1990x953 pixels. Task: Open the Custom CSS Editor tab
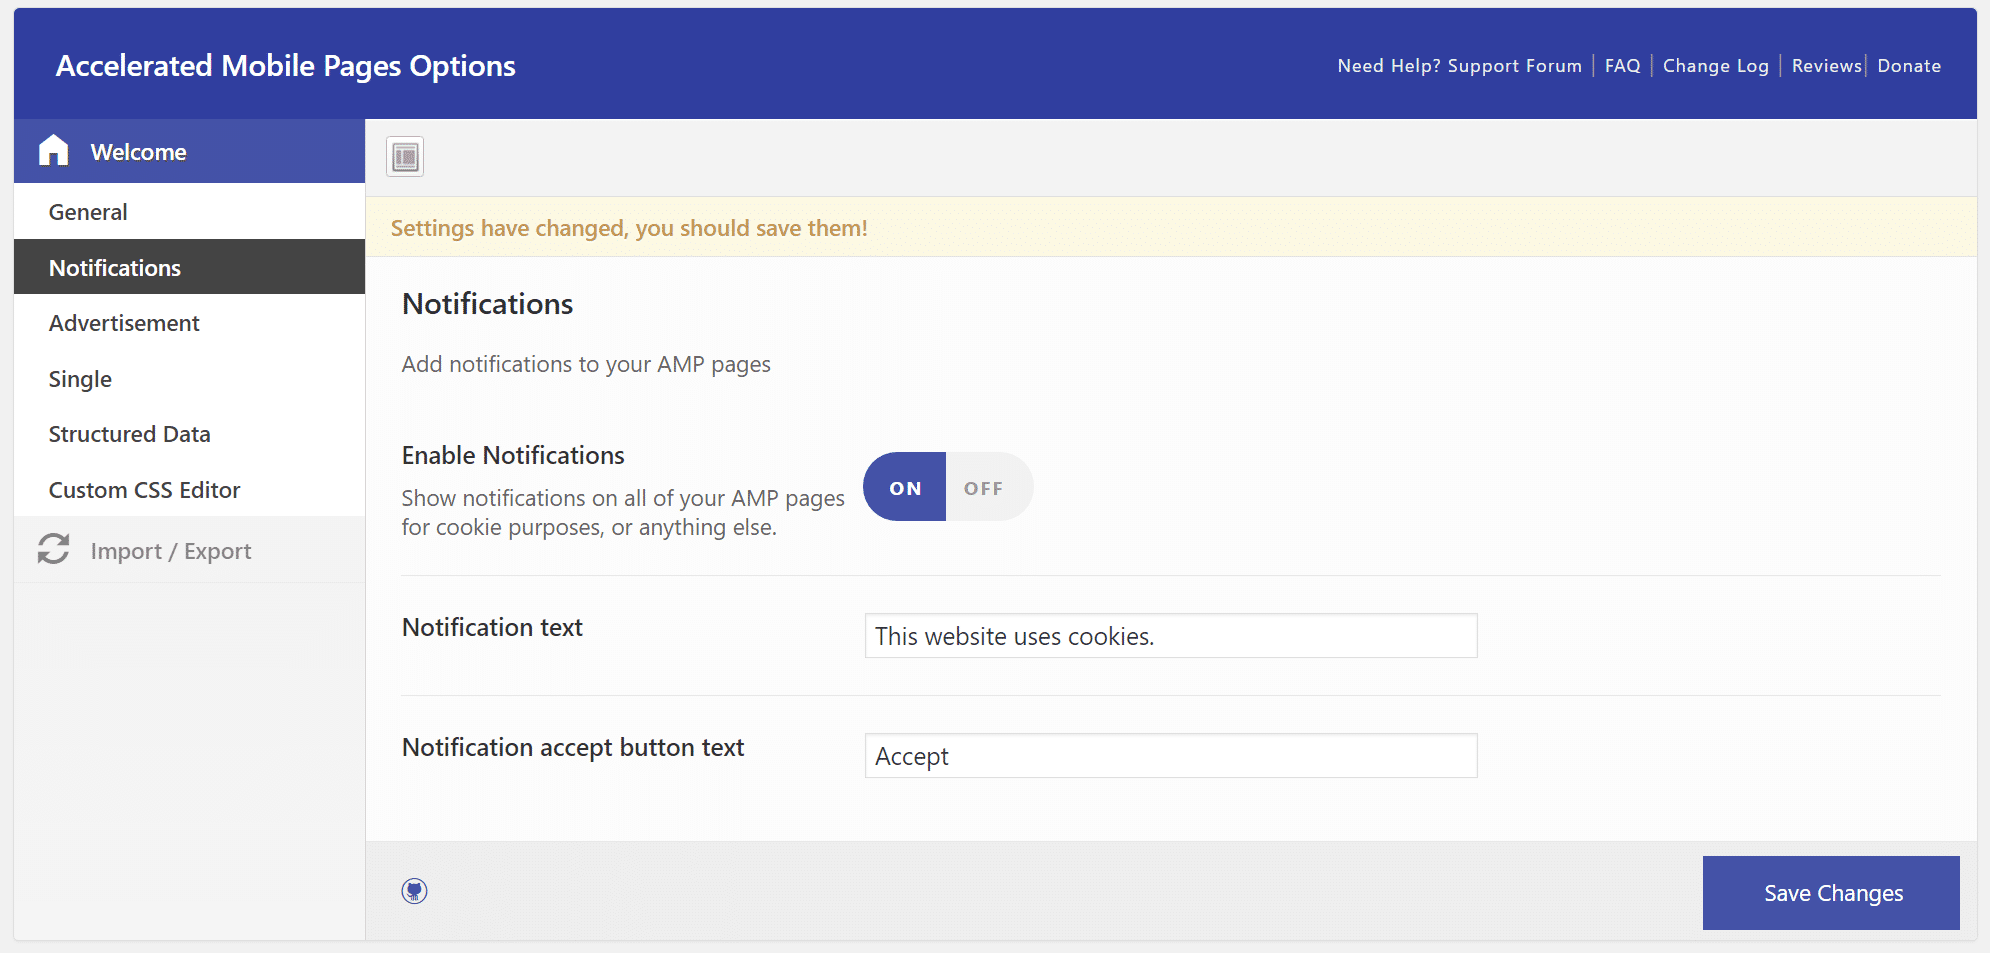tap(189, 490)
